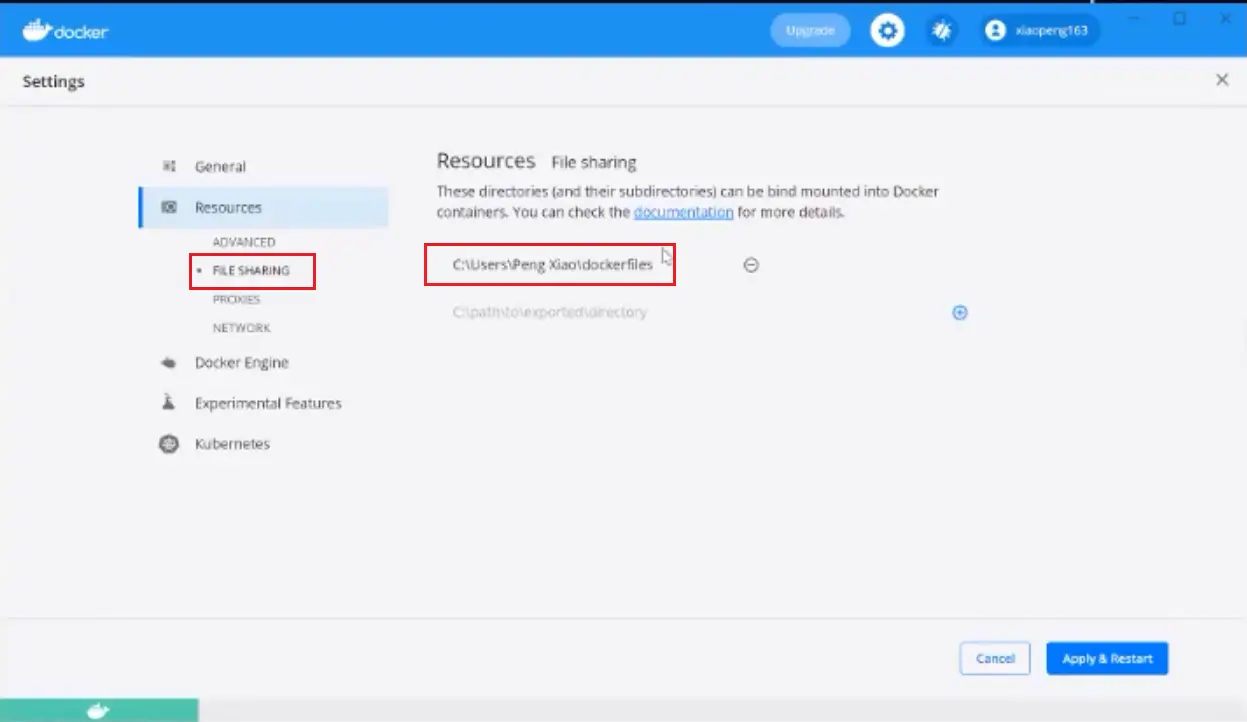Open the Proxies sub-item
Screen dimensions: 1247x722
236,299
